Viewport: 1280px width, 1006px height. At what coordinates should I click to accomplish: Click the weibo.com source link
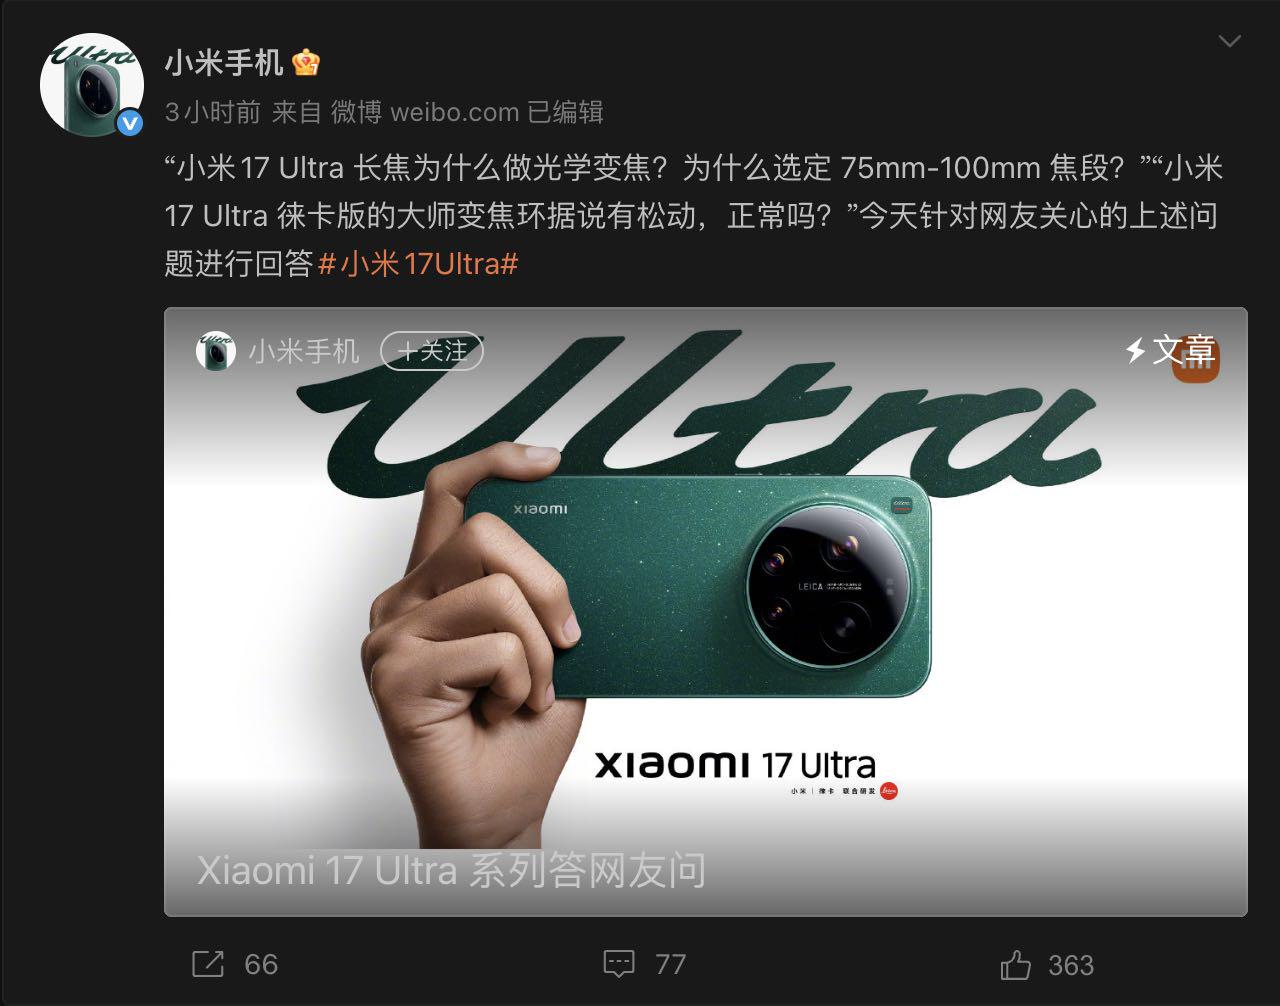click(455, 112)
